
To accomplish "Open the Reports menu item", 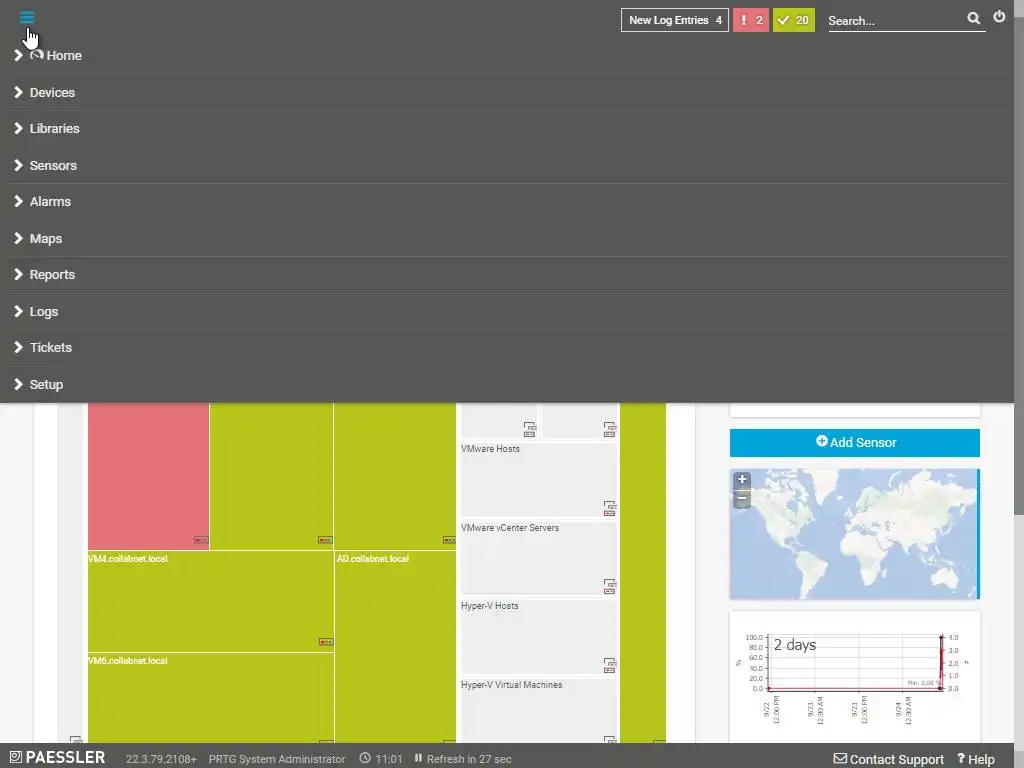I will (52, 275).
